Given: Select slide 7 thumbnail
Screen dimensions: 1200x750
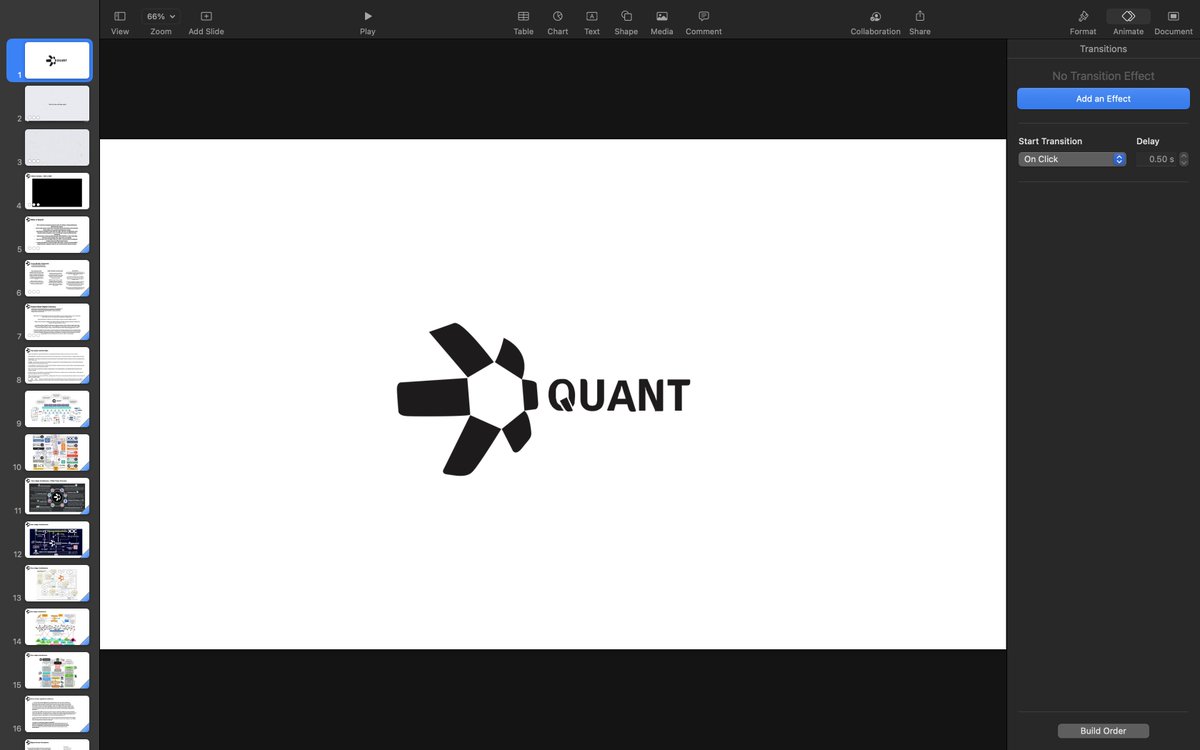Looking at the screenshot, I should (x=57, y=322).
